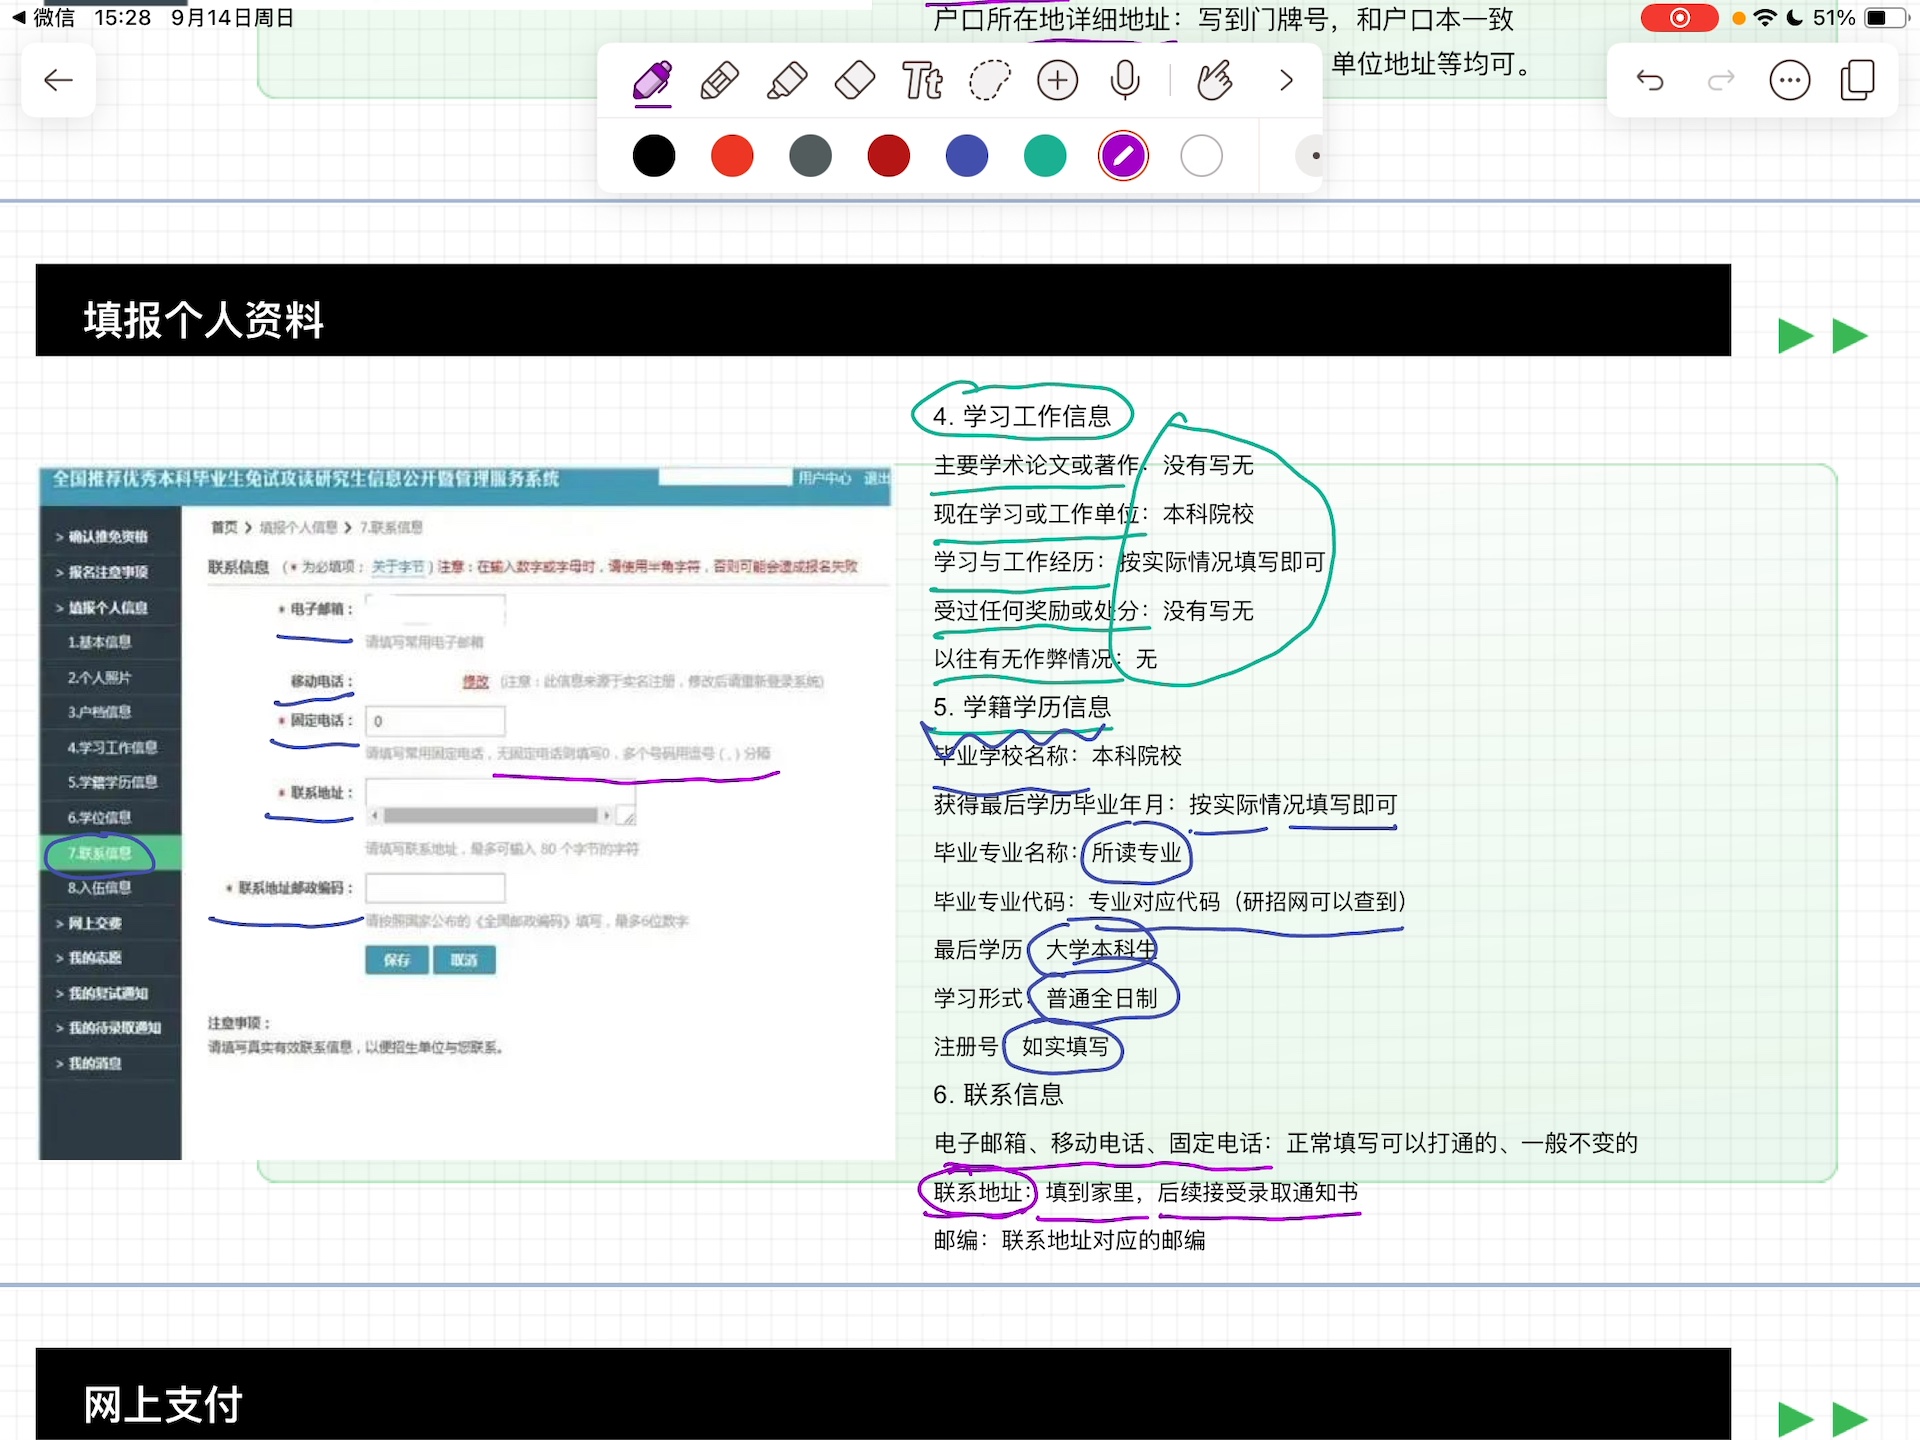Select 2.个人照片 in sidebar
This screenshot has height=1440, width=1920.
click(x=100, y=678)
